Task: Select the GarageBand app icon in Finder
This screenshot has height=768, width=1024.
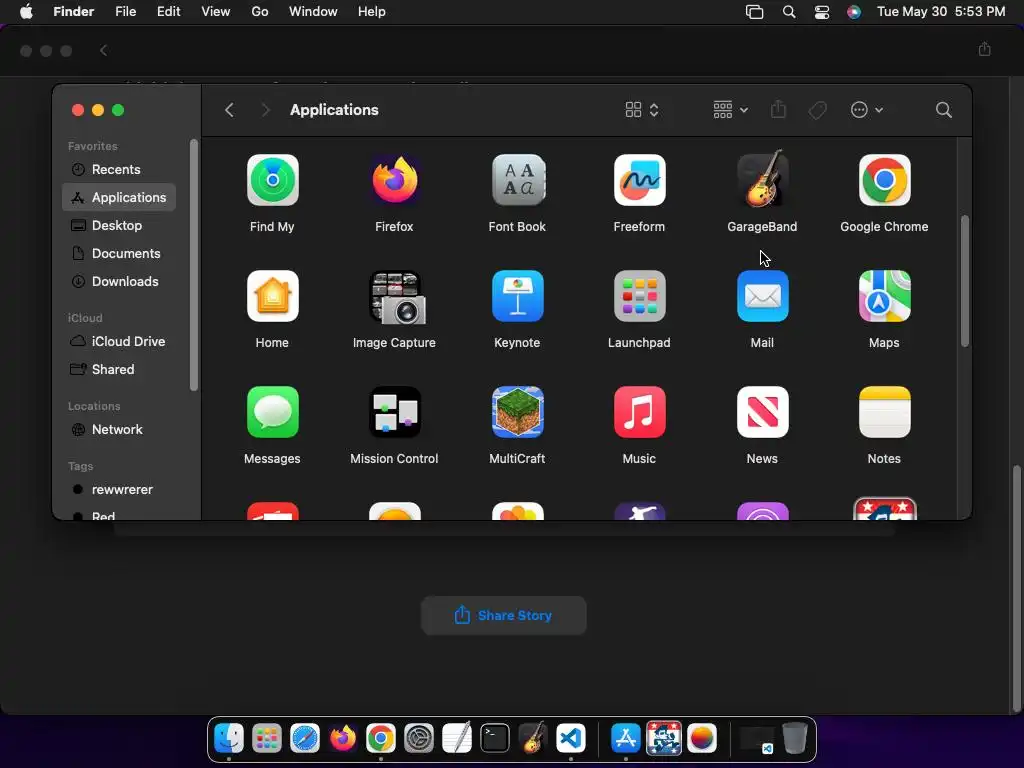Action: coord(762,180)
